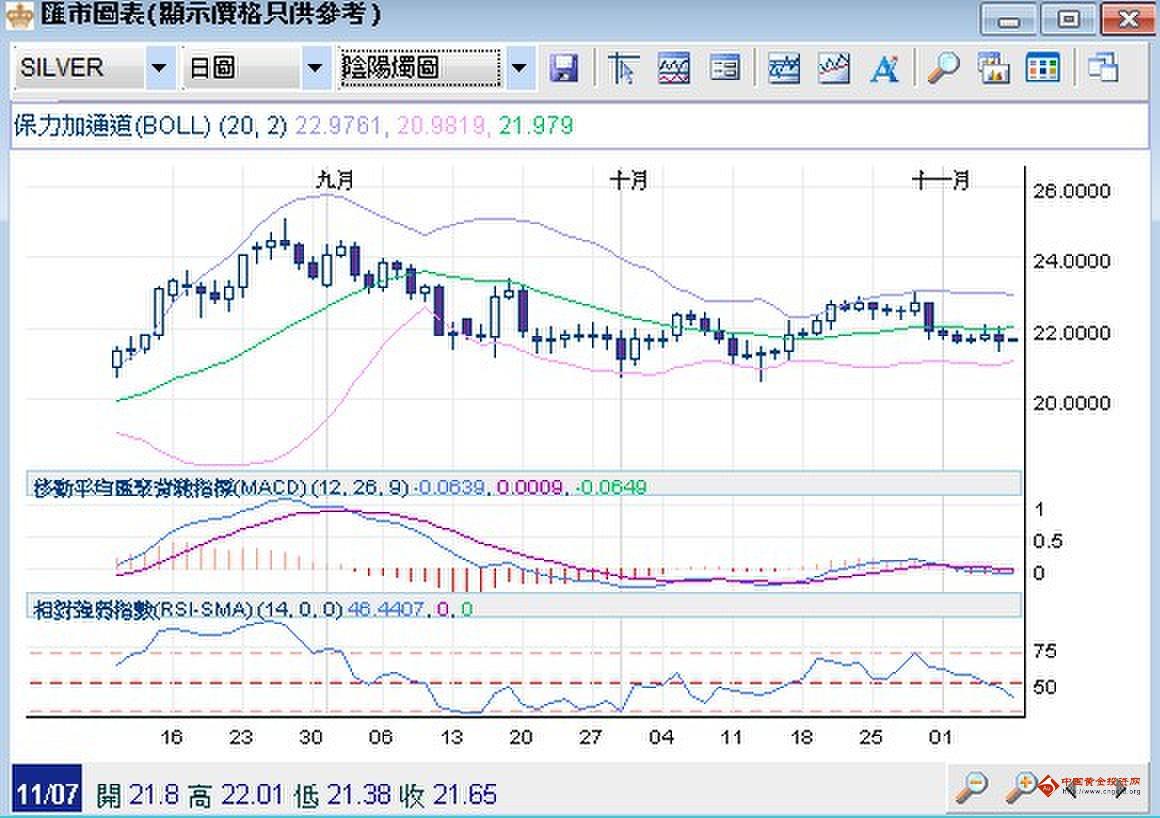Click the zoom out magnifier at bottom

pyautogui.click(x=971, y=789)
